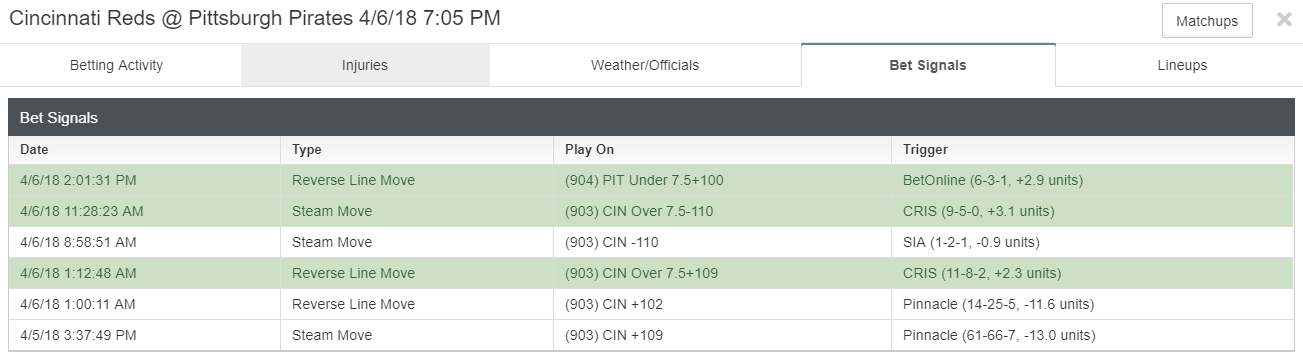Switch to the Betting Activity tab
Screen dimensions: 1303x361
pos(116,66)
